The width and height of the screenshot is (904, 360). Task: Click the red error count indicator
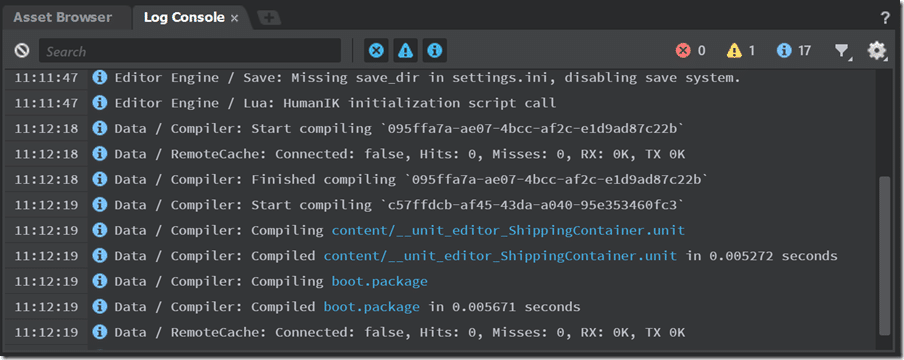(x=691, y=51)
